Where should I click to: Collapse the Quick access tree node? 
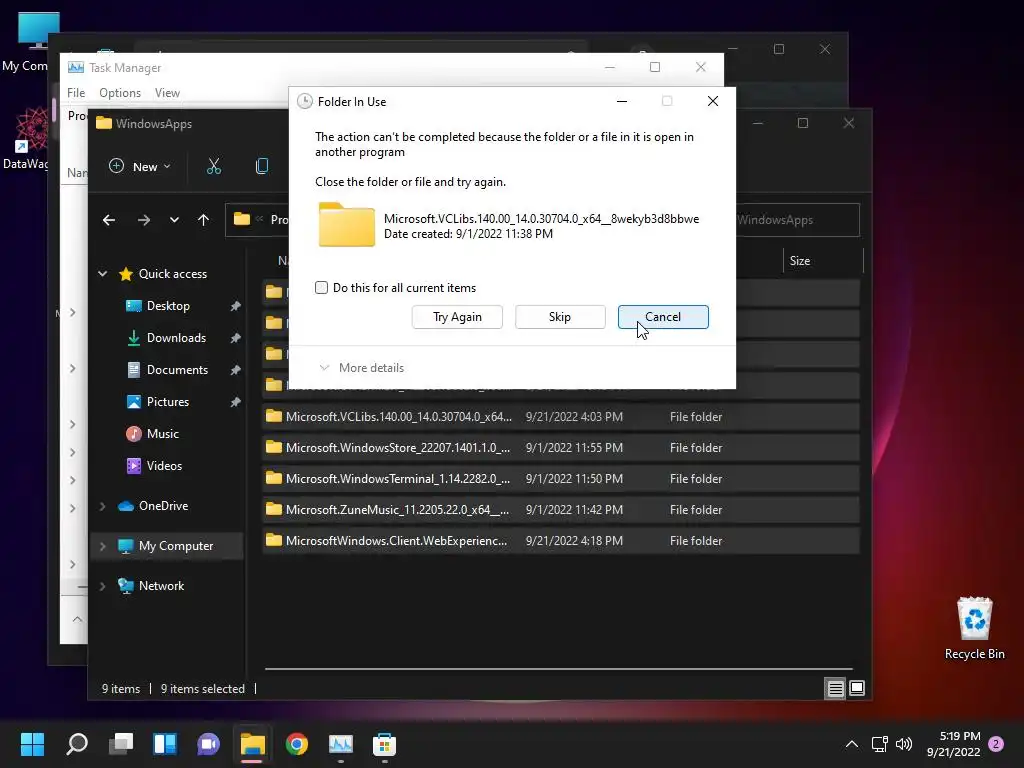click(x=103, y=274)
